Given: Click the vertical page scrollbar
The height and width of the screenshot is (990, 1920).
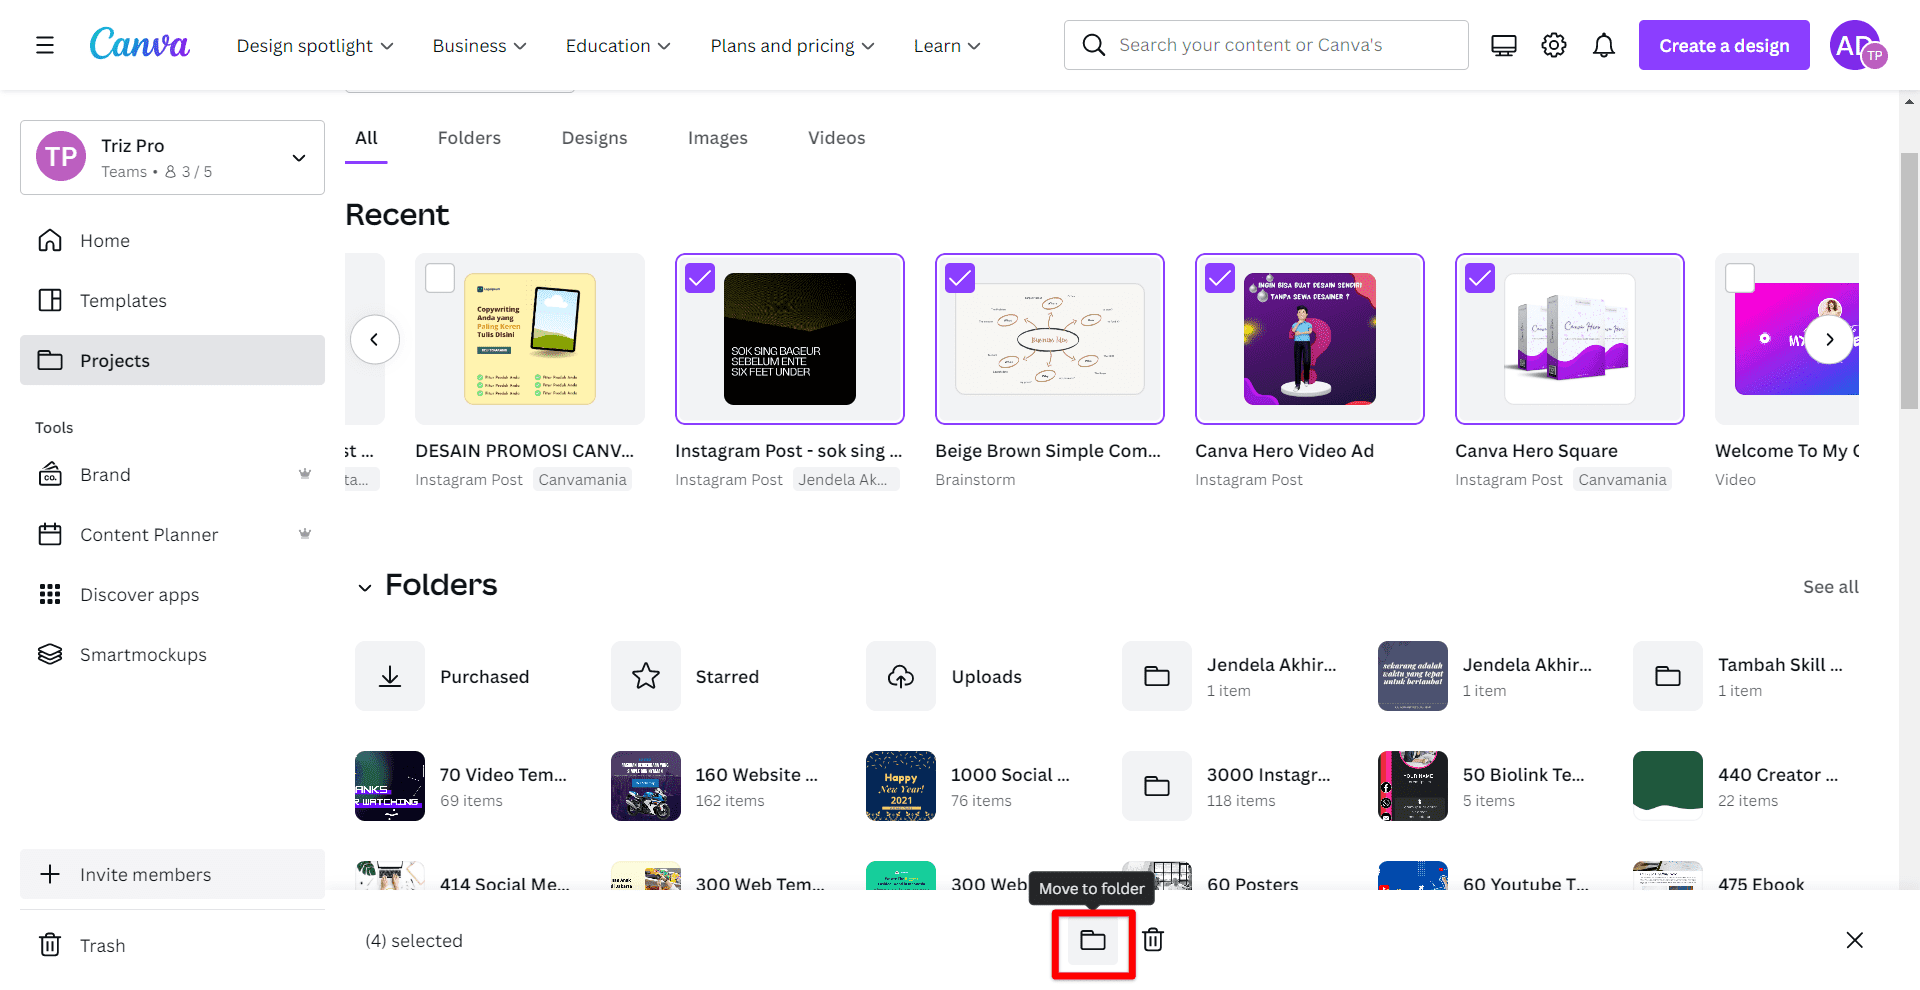Looking at the screenshot, I should coord(1909,280).
